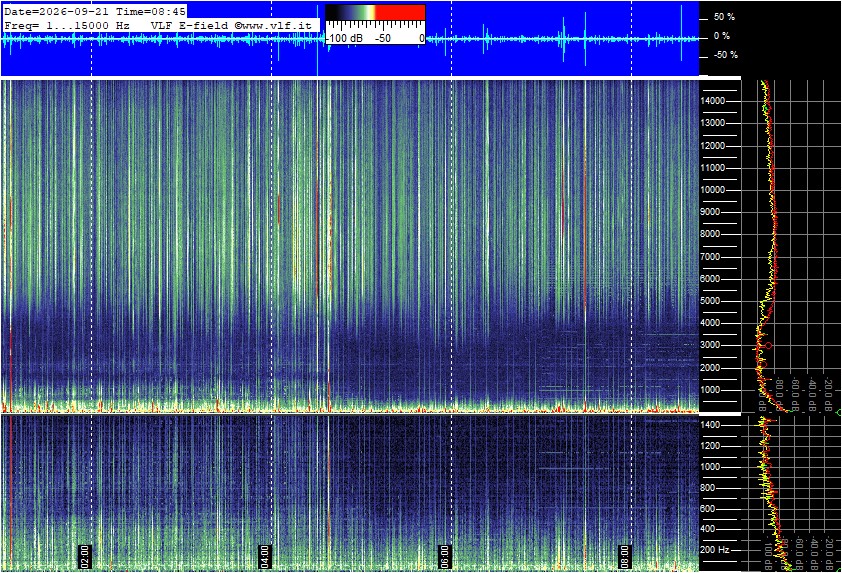Click the 11000 frequency axis label
This screenshot has width=842, height=573.
coord(714,168)
